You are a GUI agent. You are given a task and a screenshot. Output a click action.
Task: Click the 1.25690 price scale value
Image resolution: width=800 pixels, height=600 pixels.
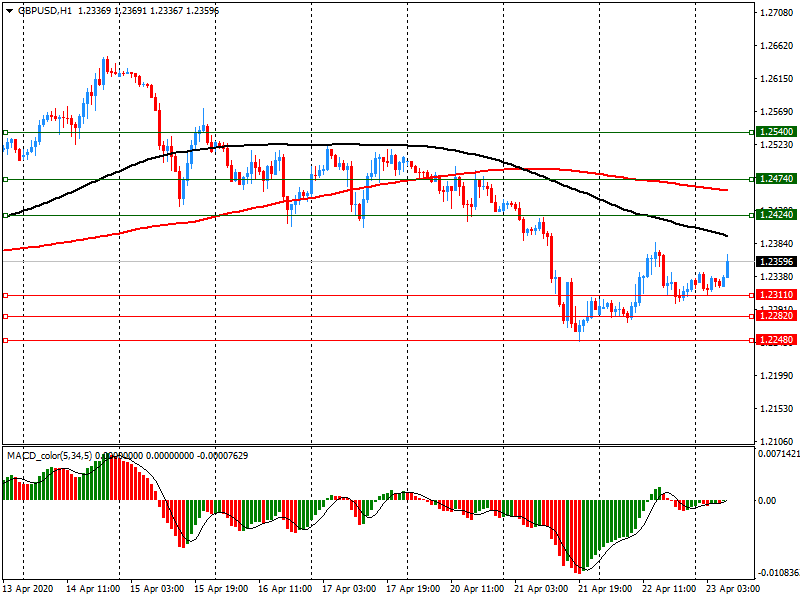[x=777, y=112]
